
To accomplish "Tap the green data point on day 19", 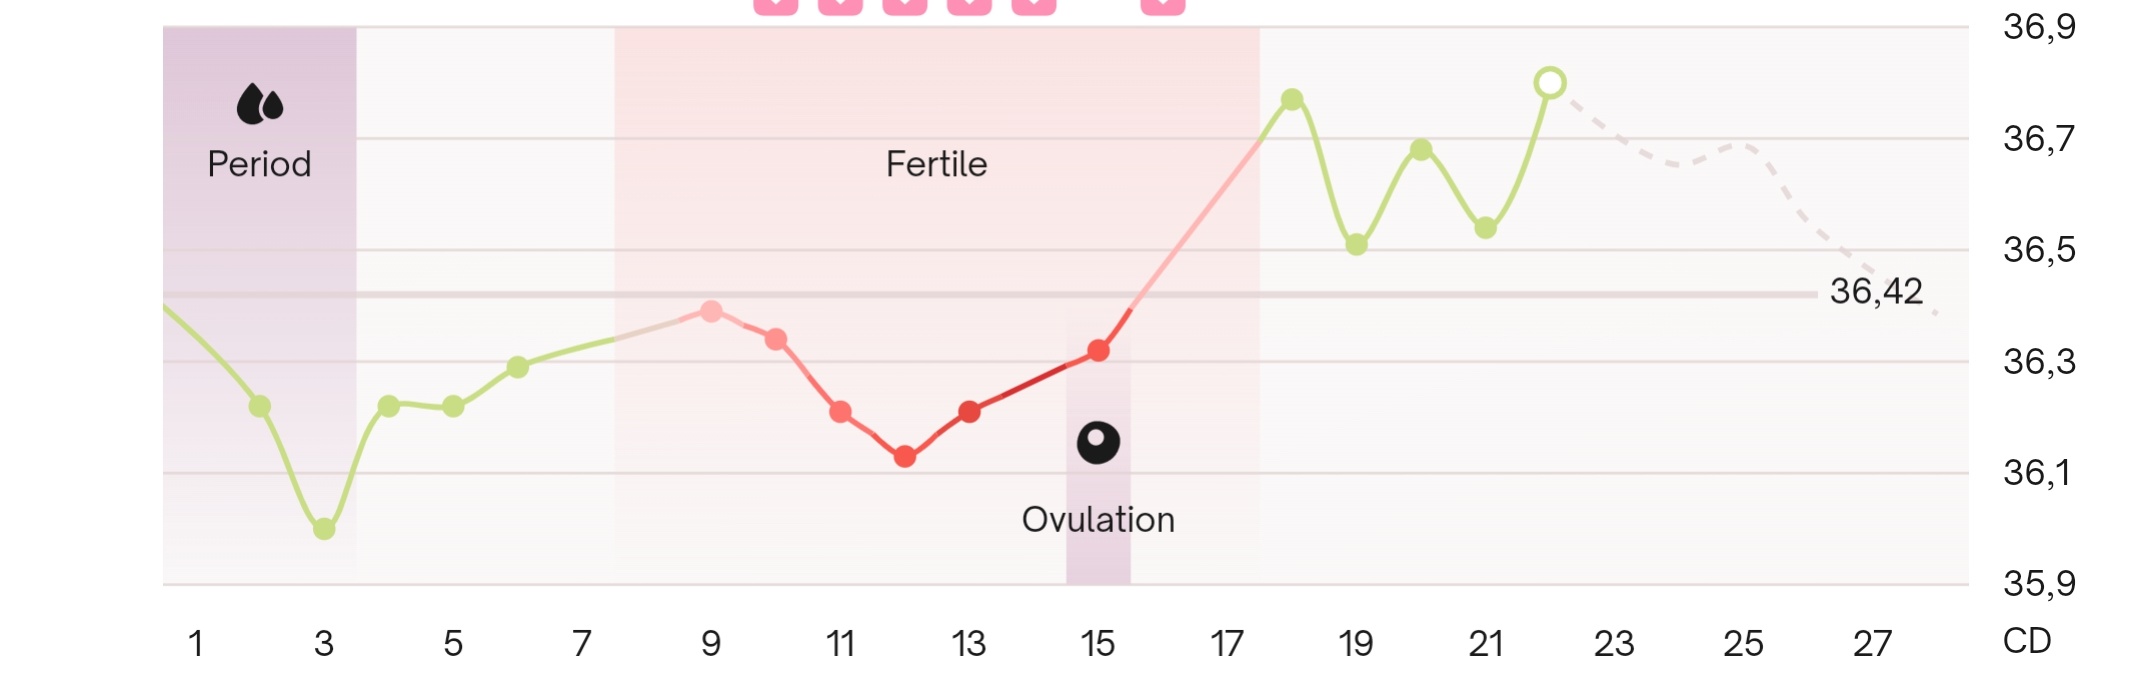I will [x=1356, y=245].
